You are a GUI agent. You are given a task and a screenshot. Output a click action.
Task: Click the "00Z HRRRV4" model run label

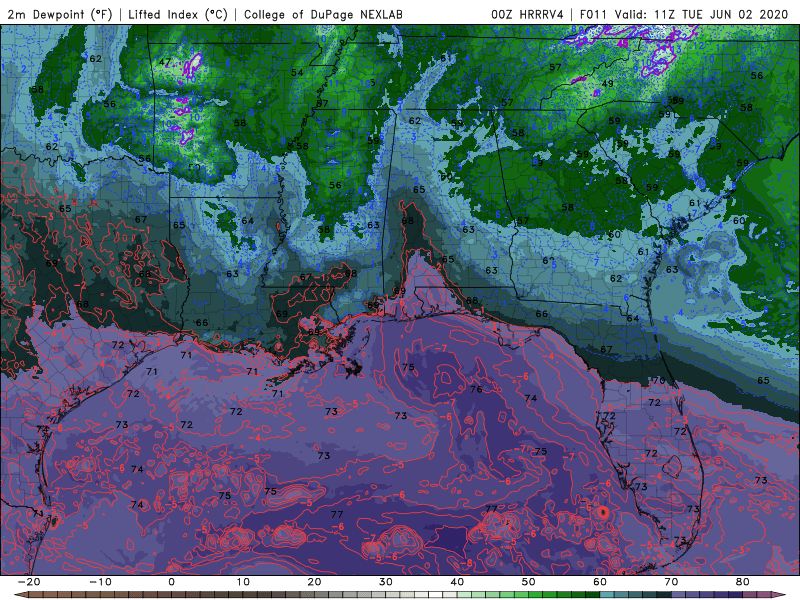[x=527, y=14]
